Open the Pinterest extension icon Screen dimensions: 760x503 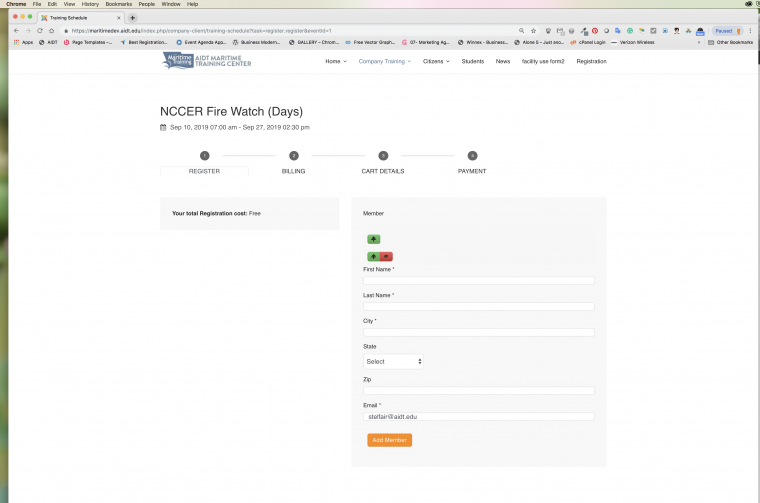pyautogui.click(x=595, y=31)
